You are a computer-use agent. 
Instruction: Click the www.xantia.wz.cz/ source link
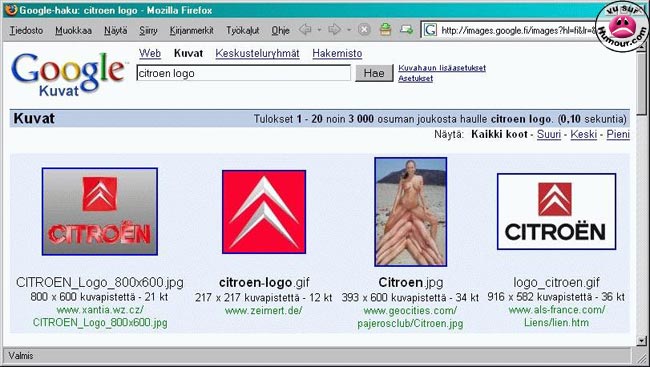pyautogui.click(x=100, y=316)
